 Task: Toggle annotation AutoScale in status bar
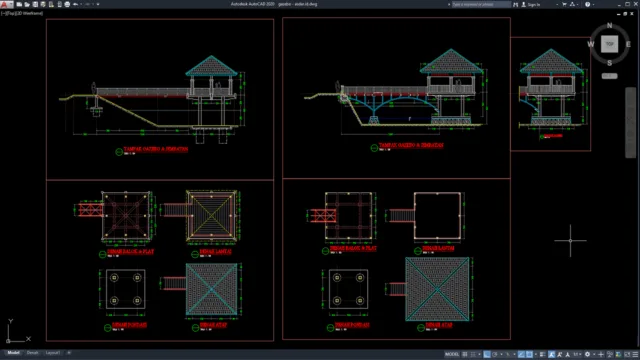pyautogui.click(x=560, y=355)
